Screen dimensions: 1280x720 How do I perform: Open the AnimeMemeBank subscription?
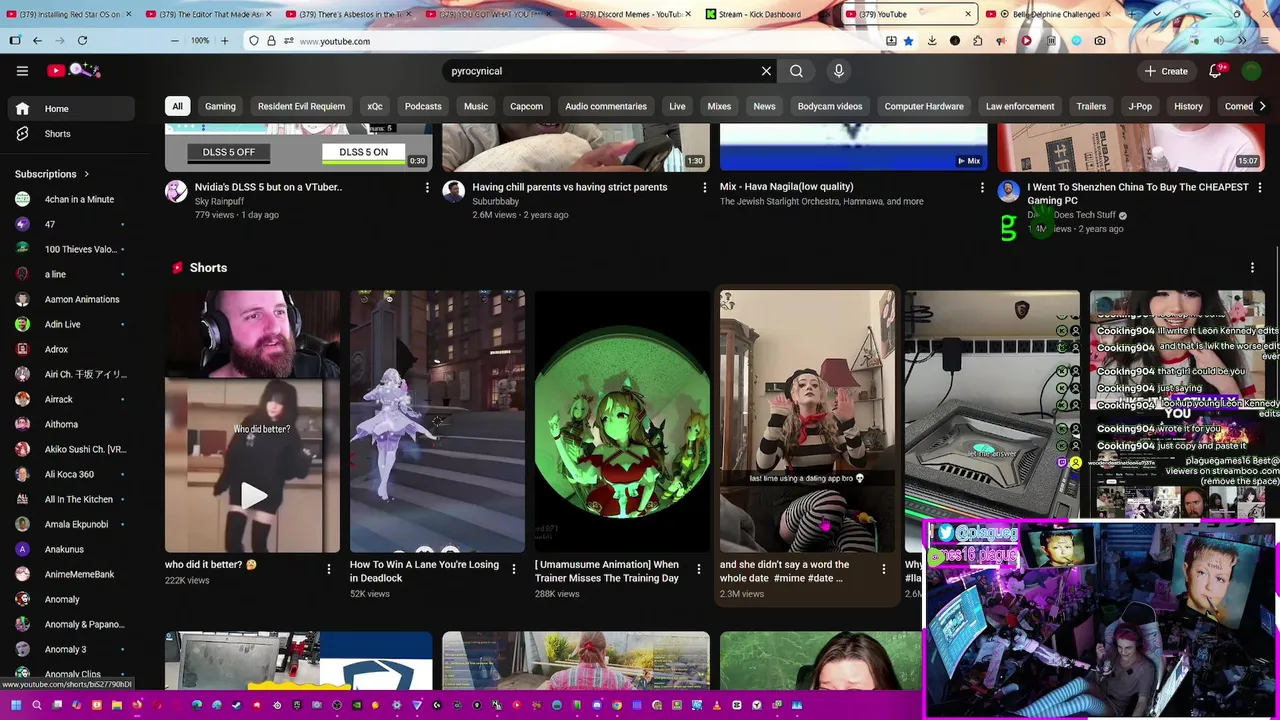click(x=71, y=574)
